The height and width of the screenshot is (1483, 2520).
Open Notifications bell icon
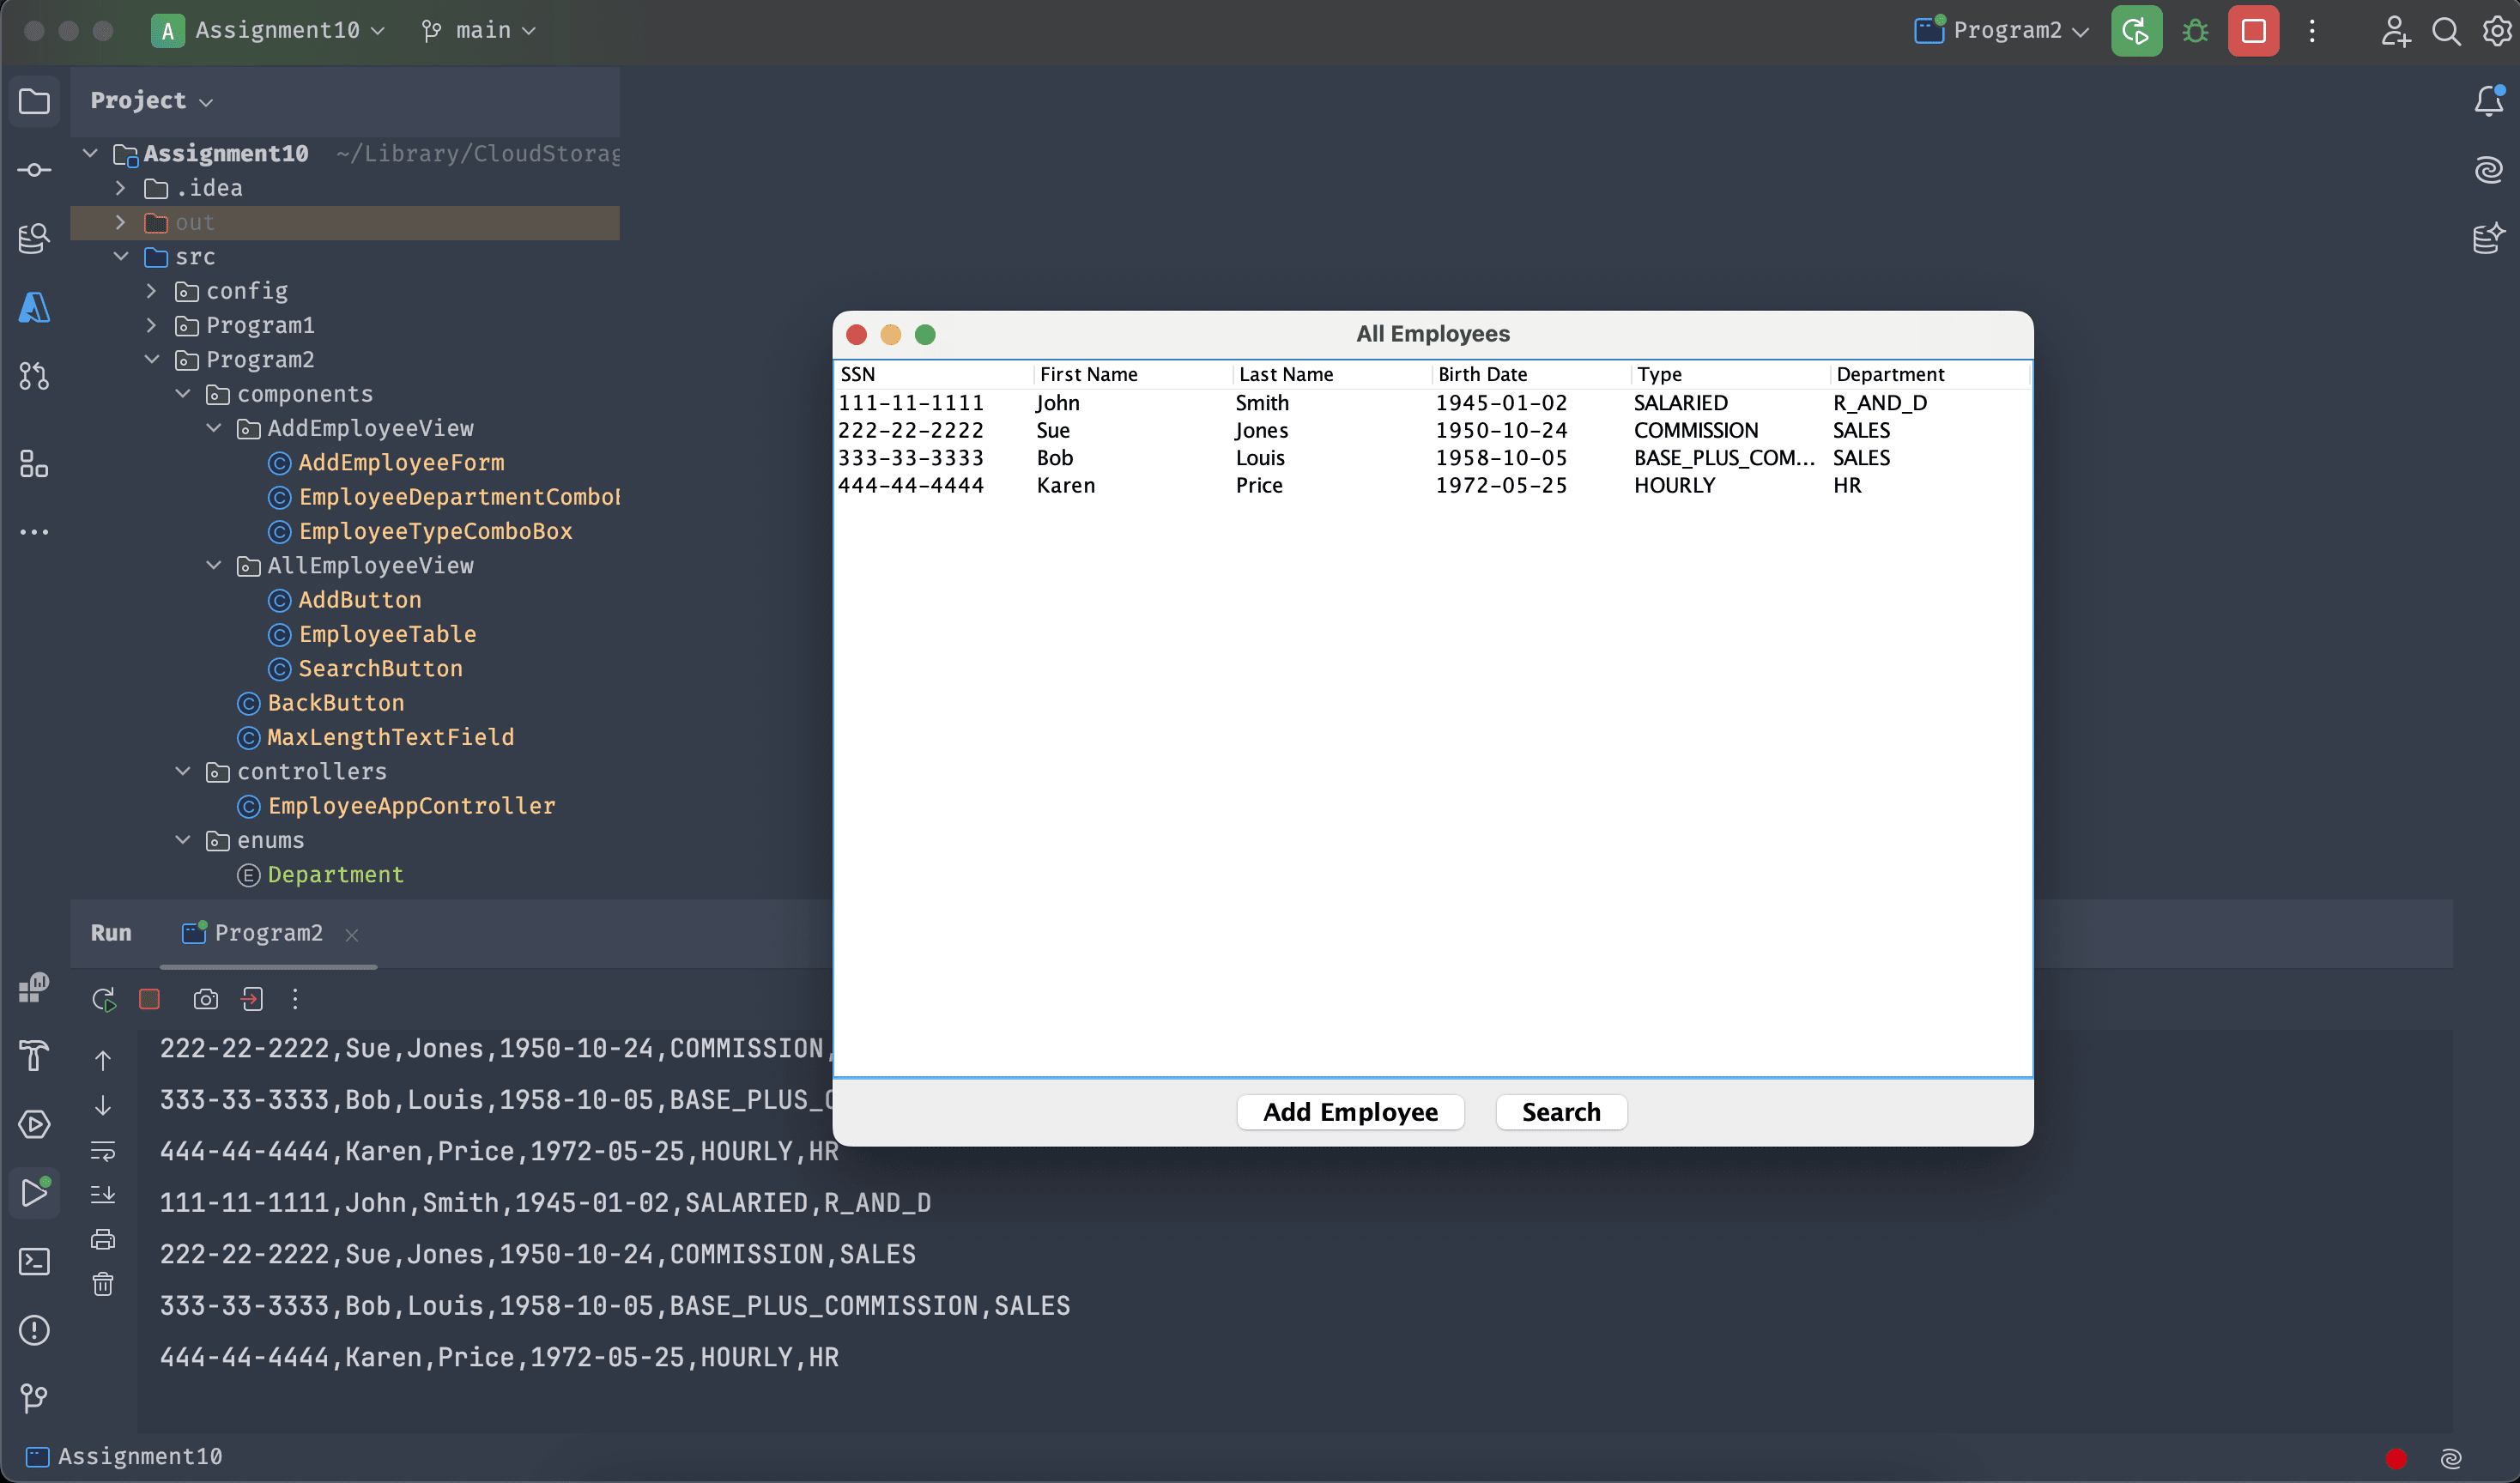click(x=2489, y=101)
